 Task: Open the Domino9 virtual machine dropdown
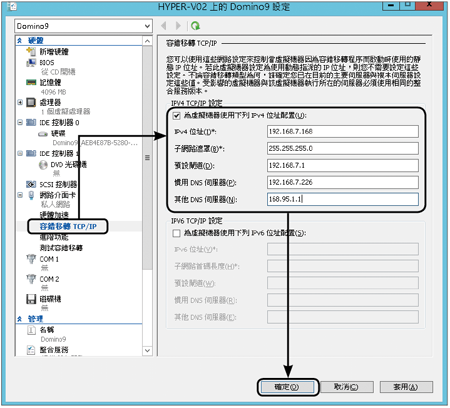pyautogui.click(x=83, y=26)
